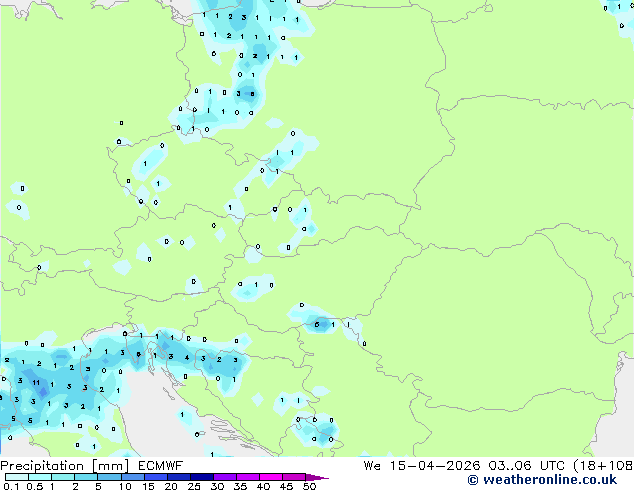634x490 pixels.
Task: Click the '45' legend scale label
Action: pos(286,486)
